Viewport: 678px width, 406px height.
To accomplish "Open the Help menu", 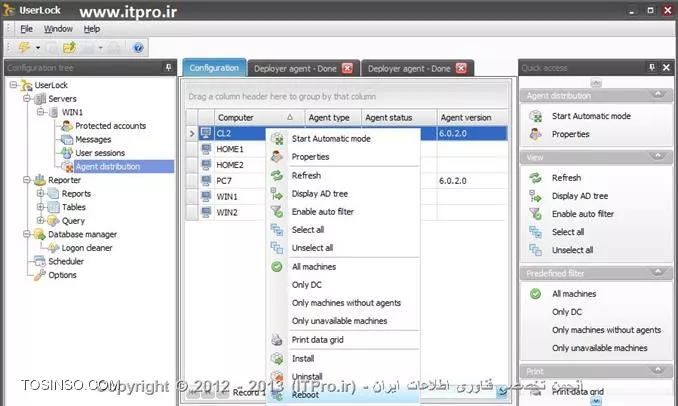I will (92, 29).
